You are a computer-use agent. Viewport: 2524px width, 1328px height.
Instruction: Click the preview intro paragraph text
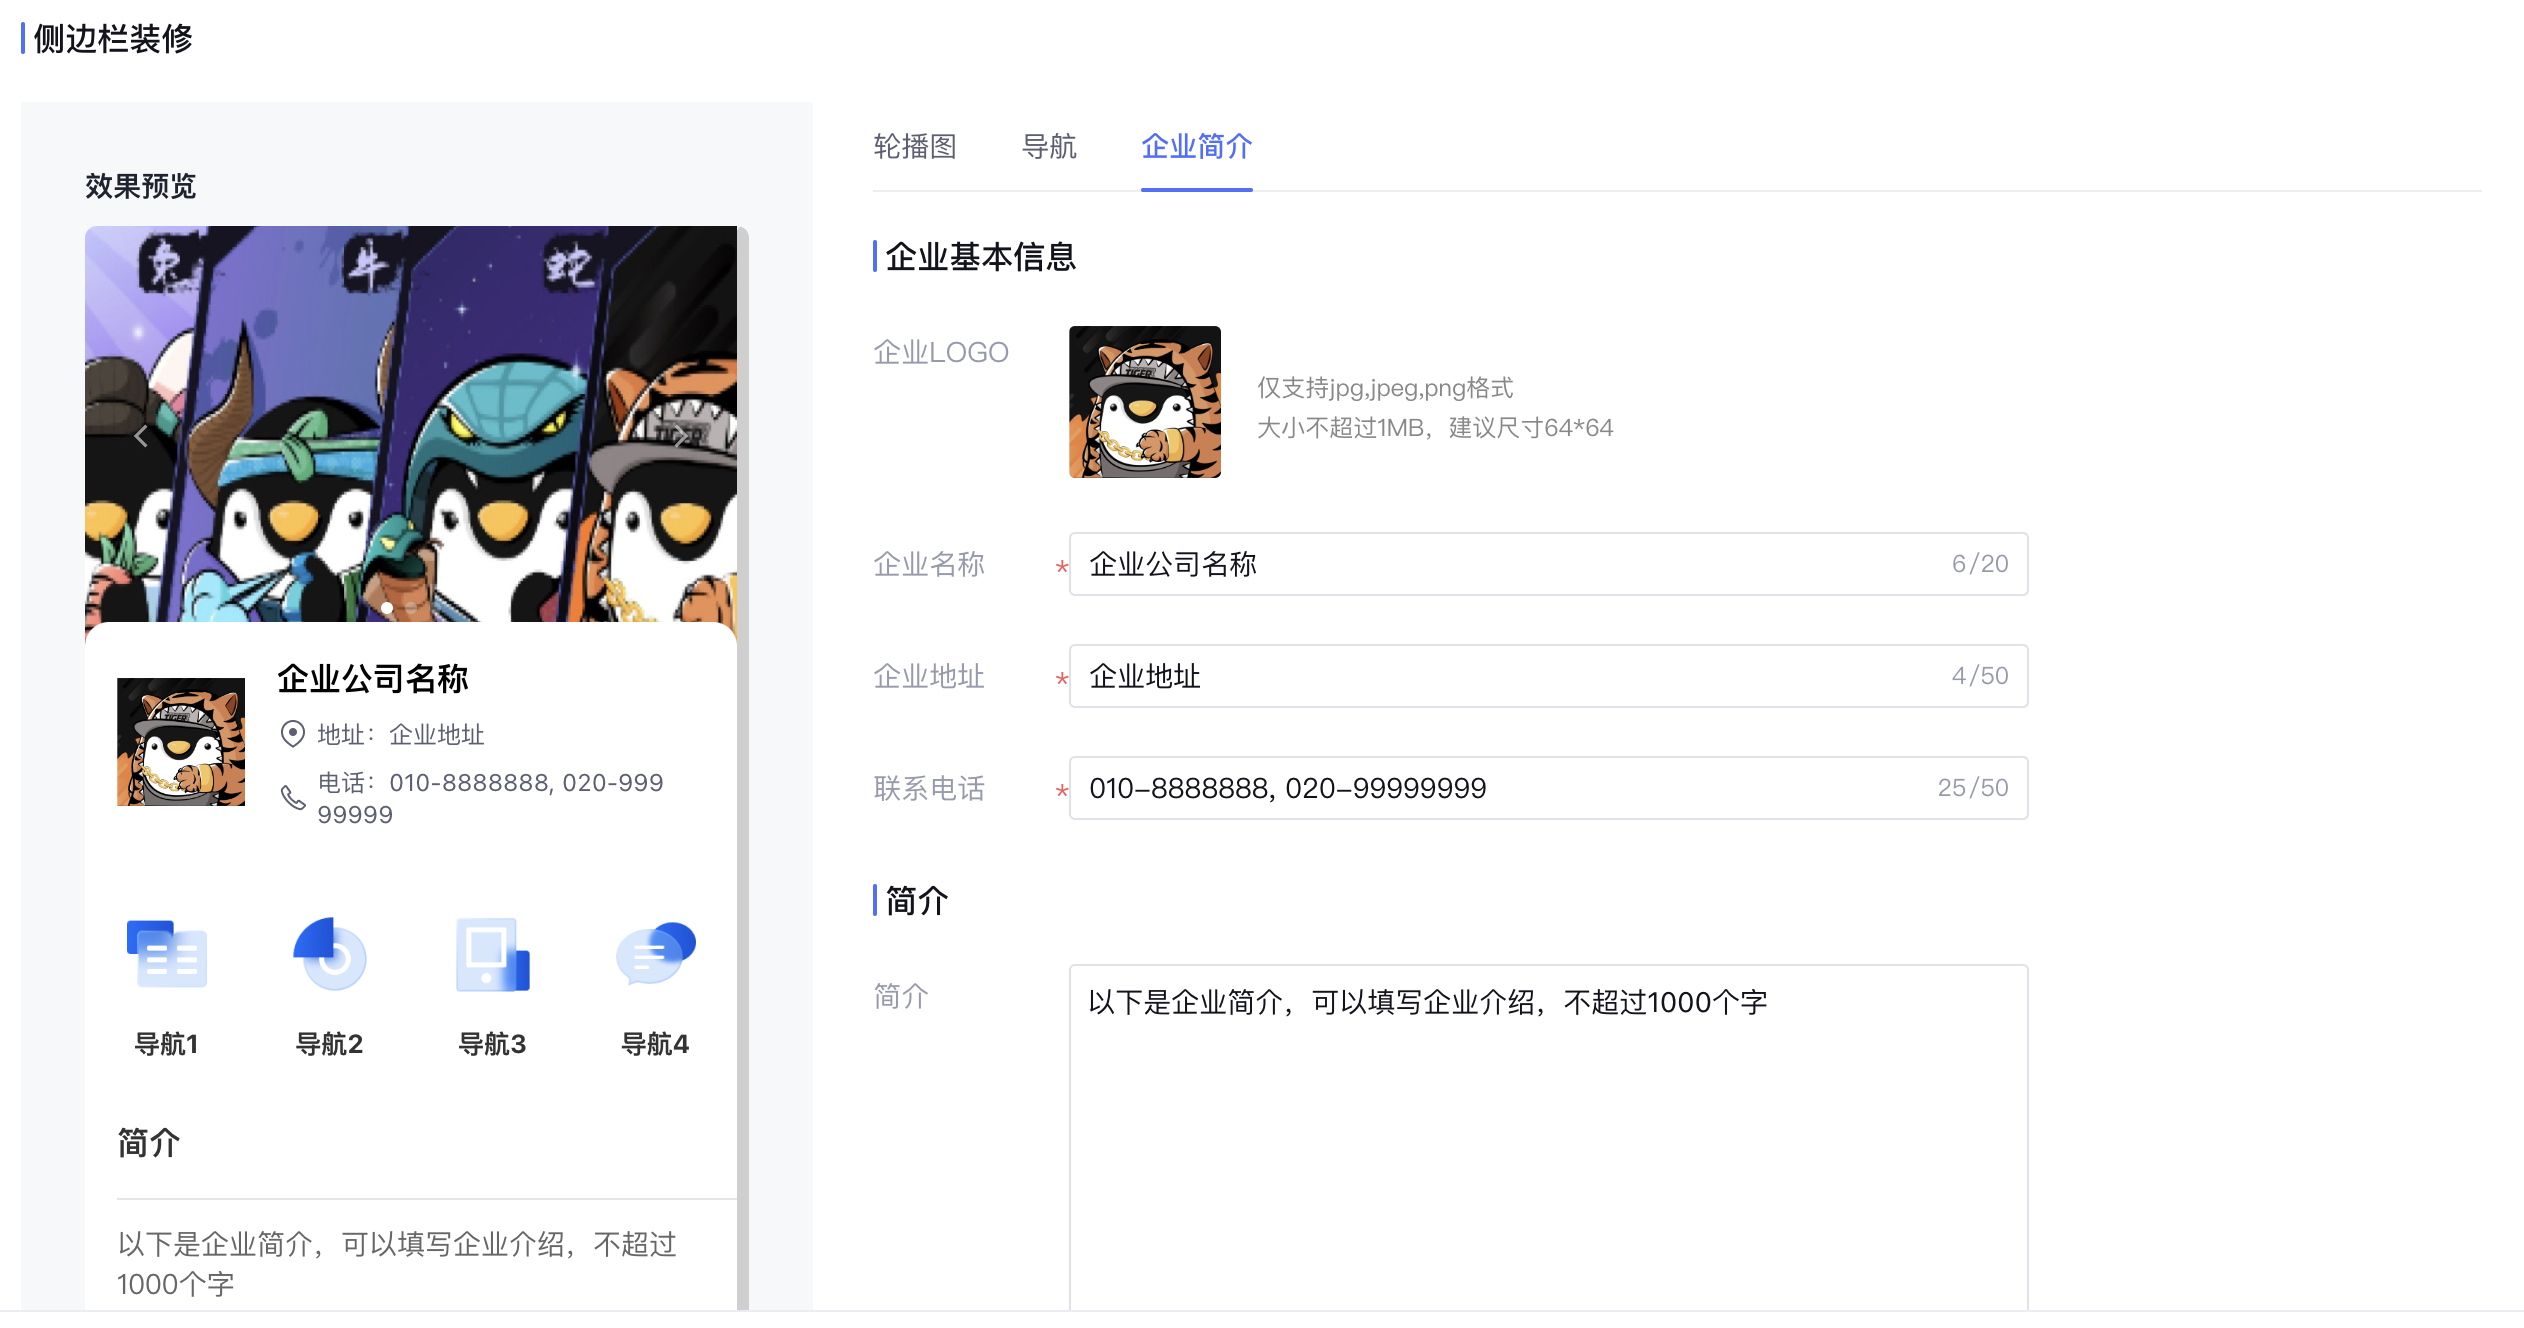tap(397, 1264)
